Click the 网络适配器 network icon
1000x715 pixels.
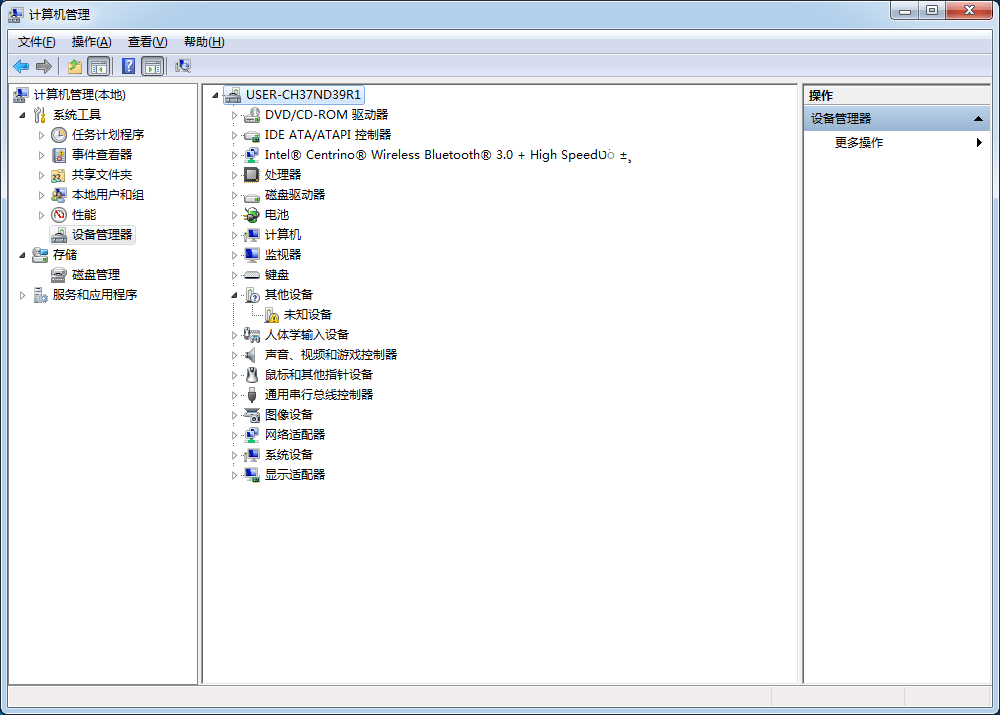(252, 435)
